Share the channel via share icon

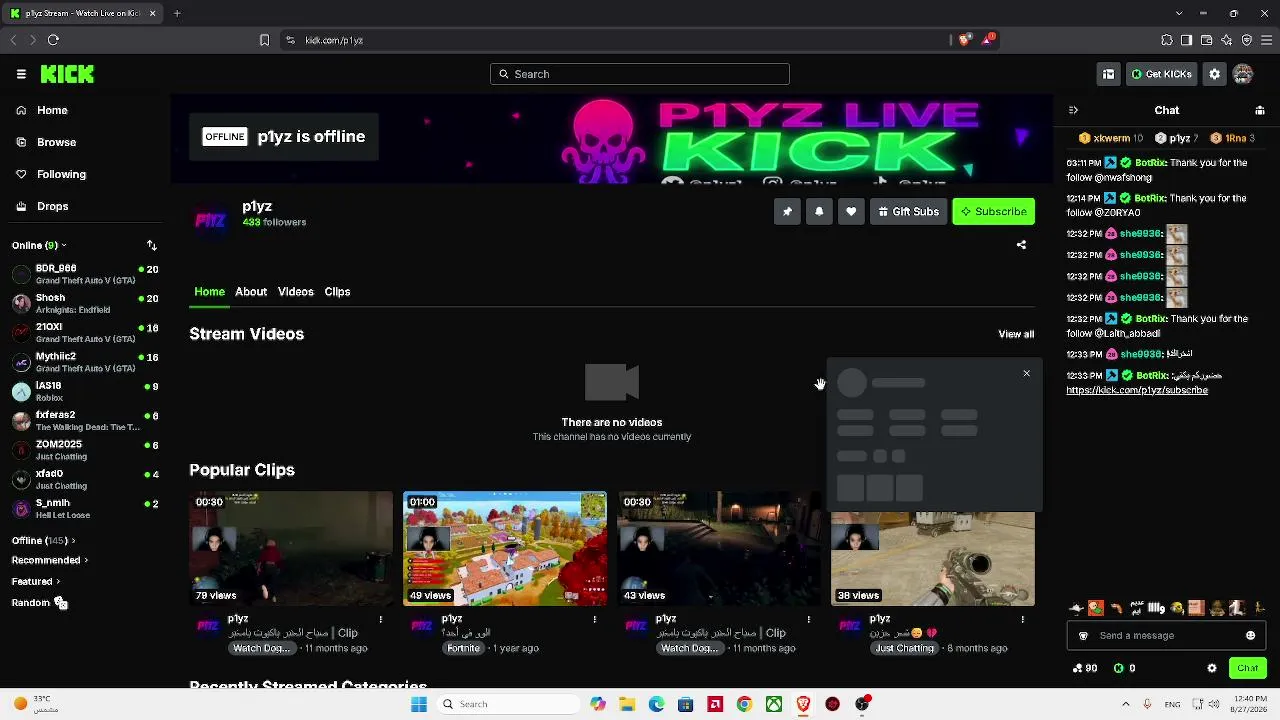click(x=1021, y=245)
